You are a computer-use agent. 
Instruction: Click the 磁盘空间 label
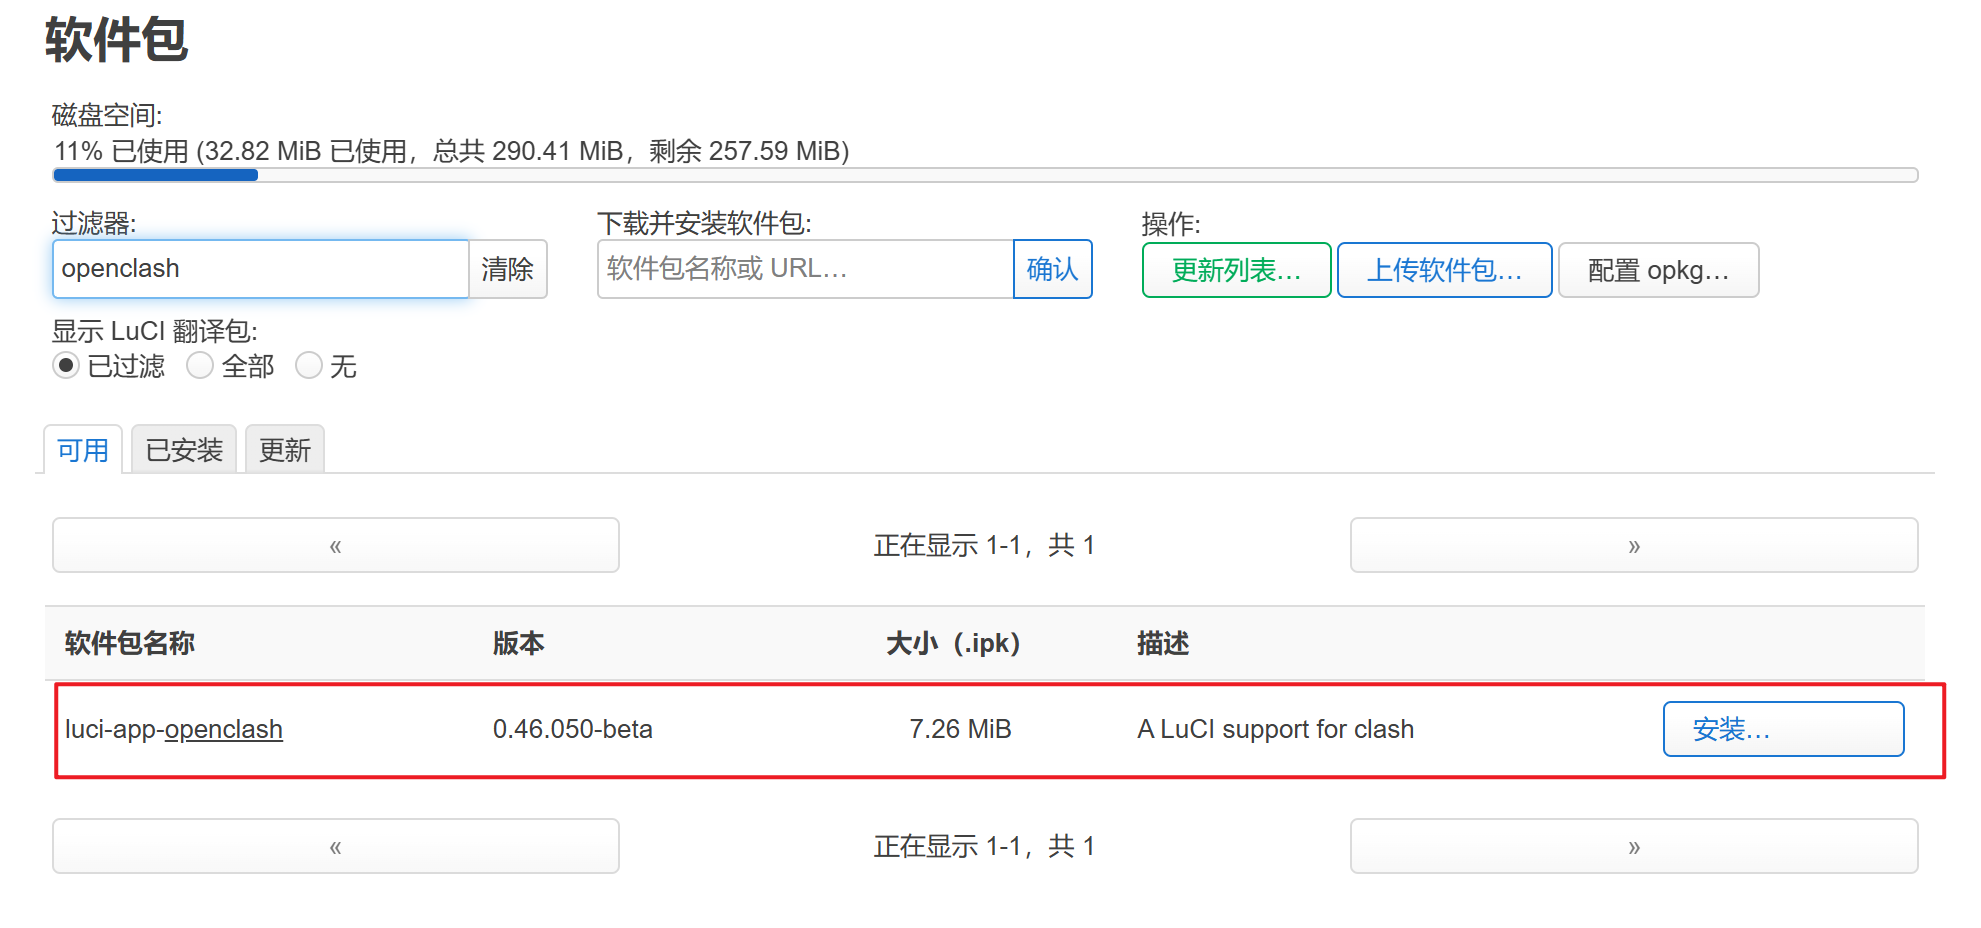coord(107,115)
